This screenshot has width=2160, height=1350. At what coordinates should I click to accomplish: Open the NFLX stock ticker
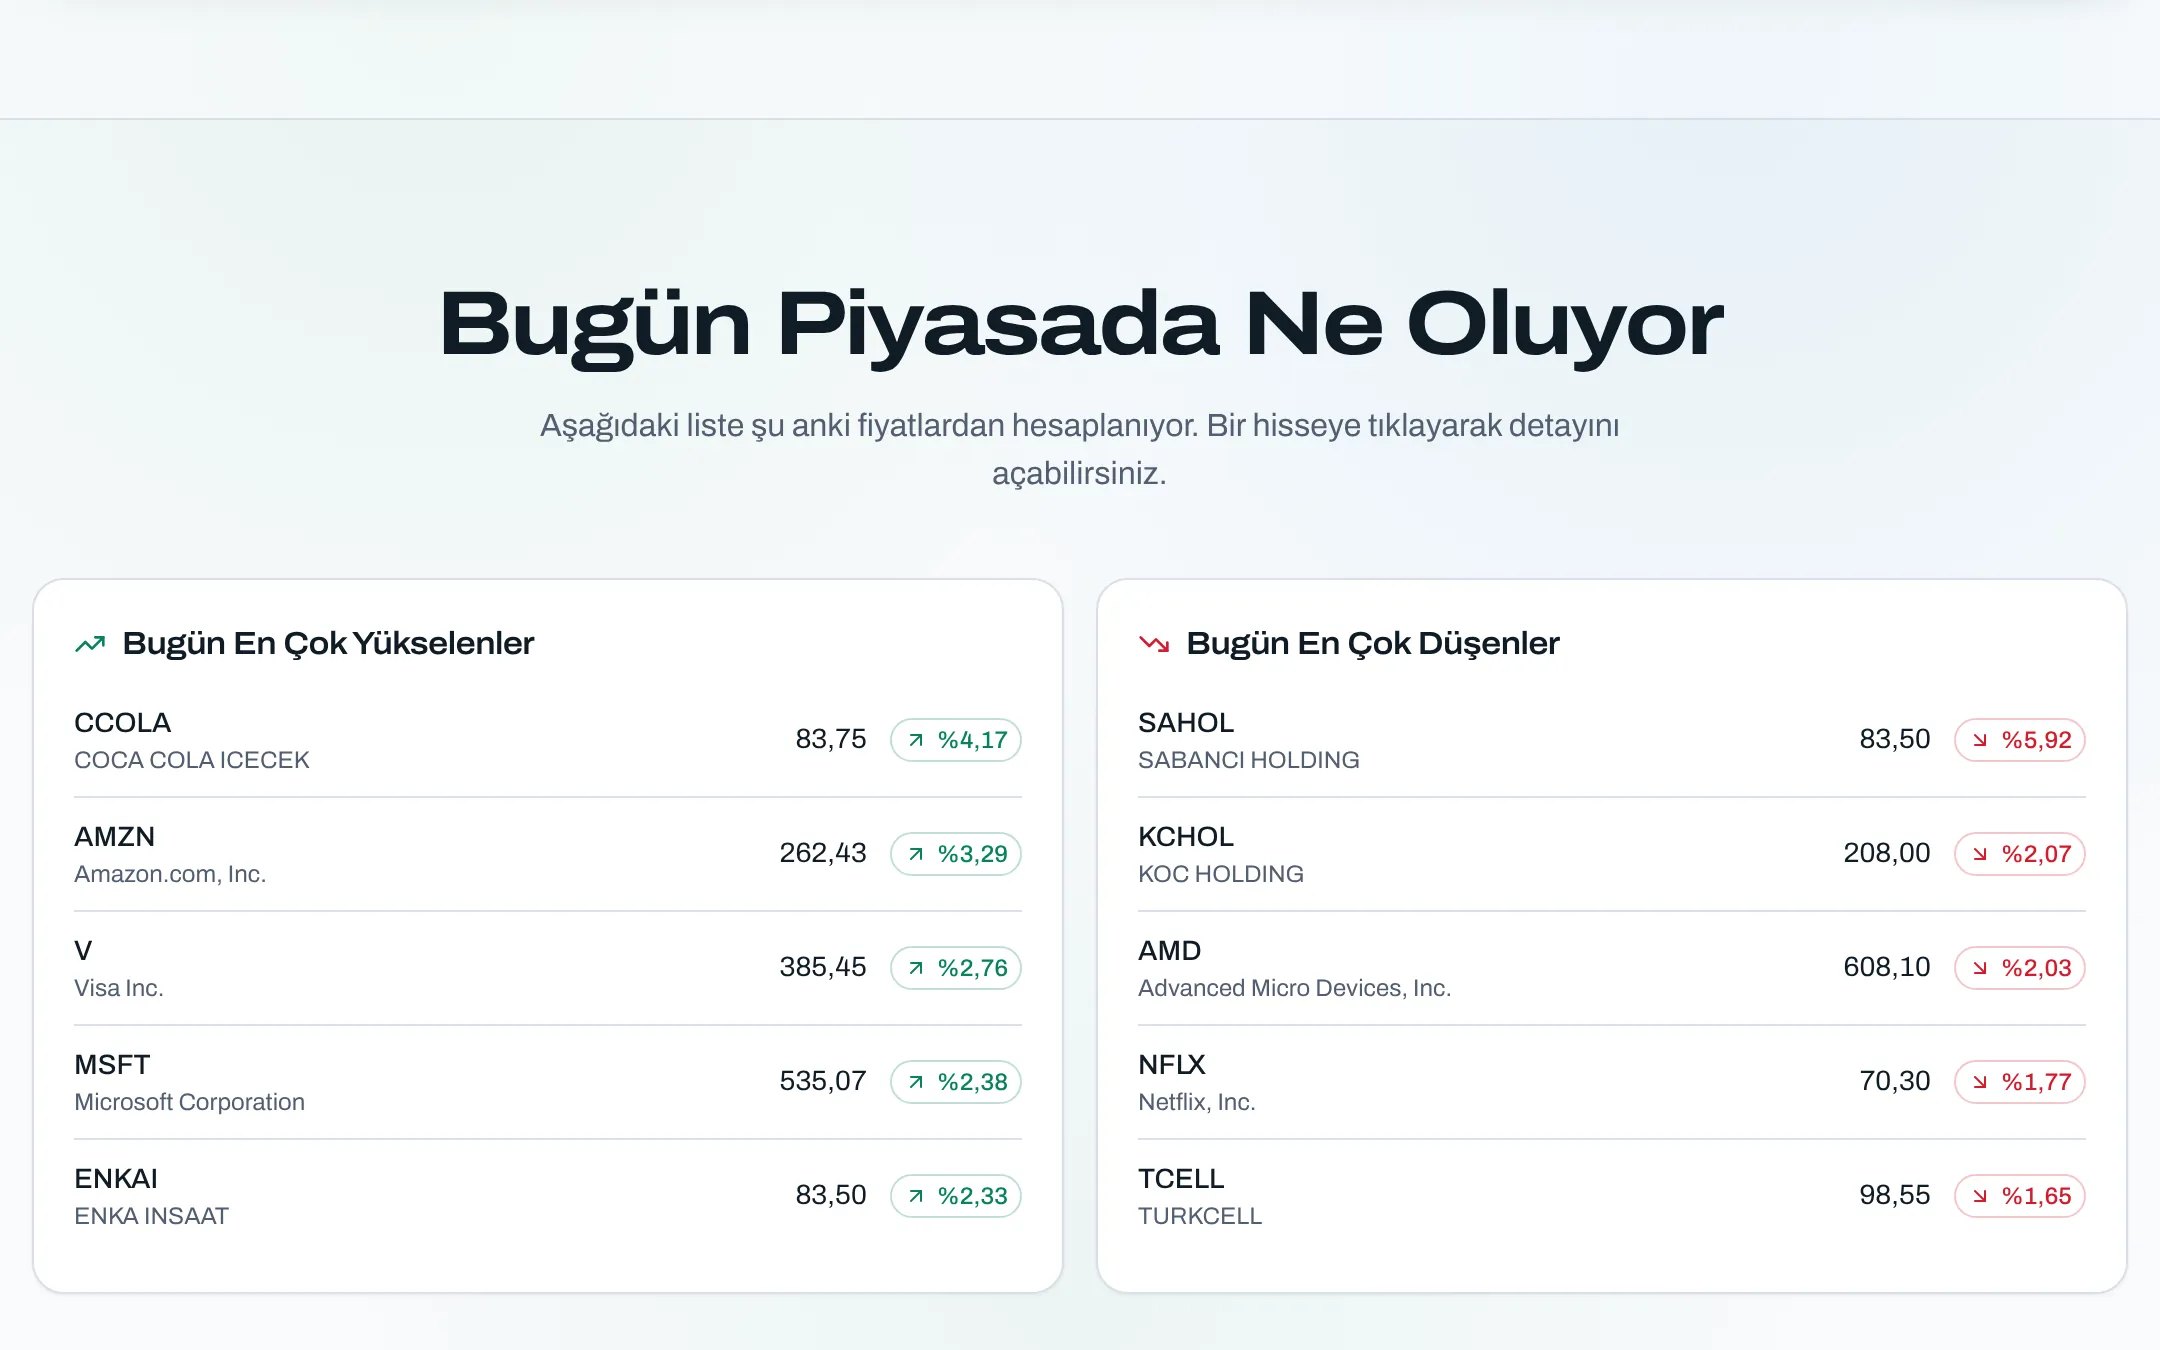1172,1065
